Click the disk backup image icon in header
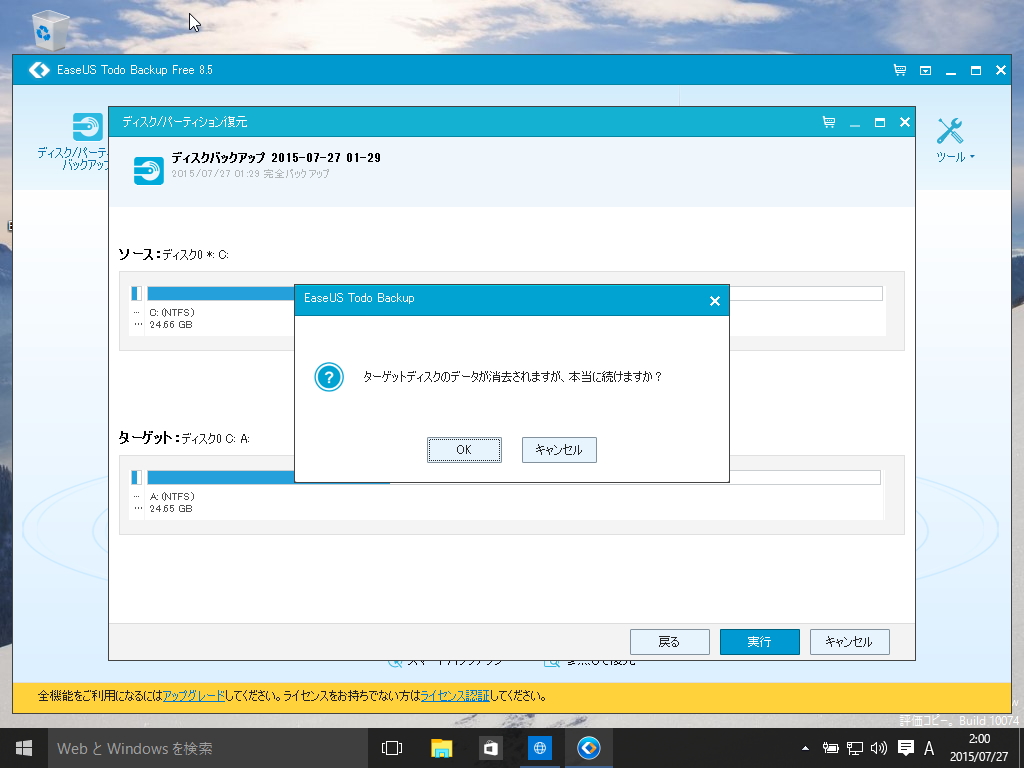Screen dimensions: 1024x768 point(149,170)
